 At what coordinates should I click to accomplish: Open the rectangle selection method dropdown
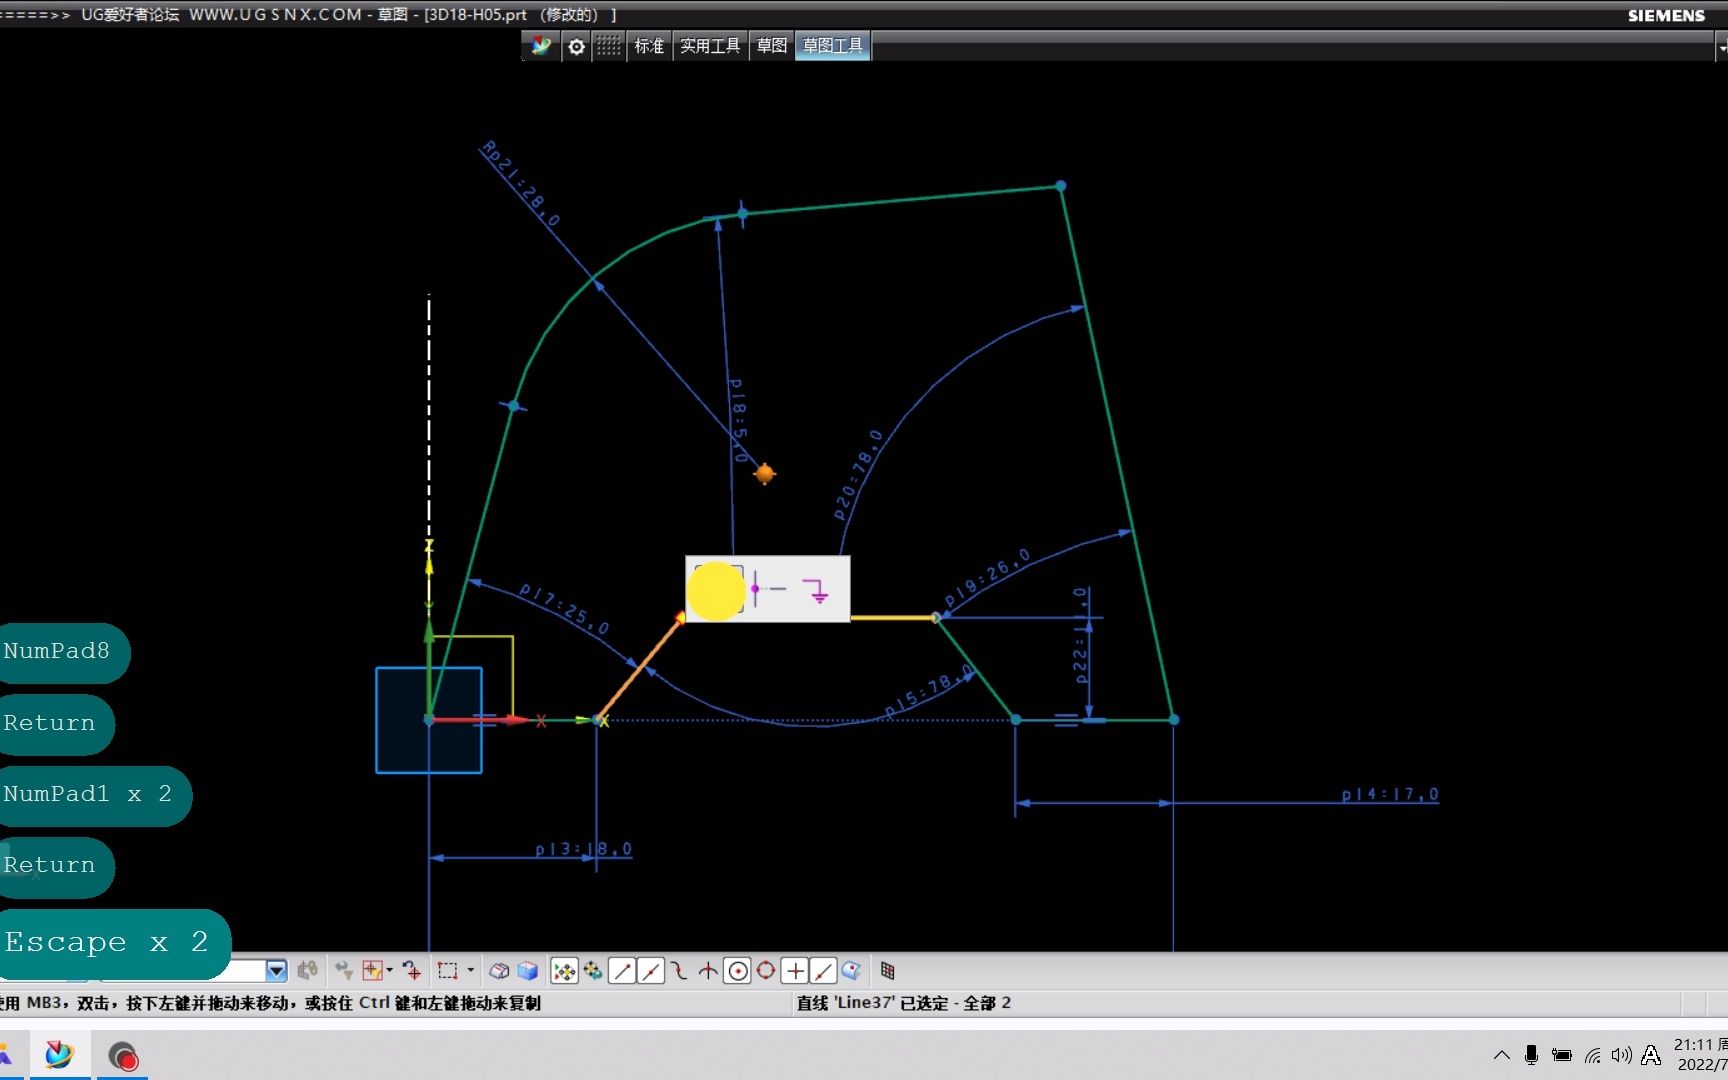(470, 971)
